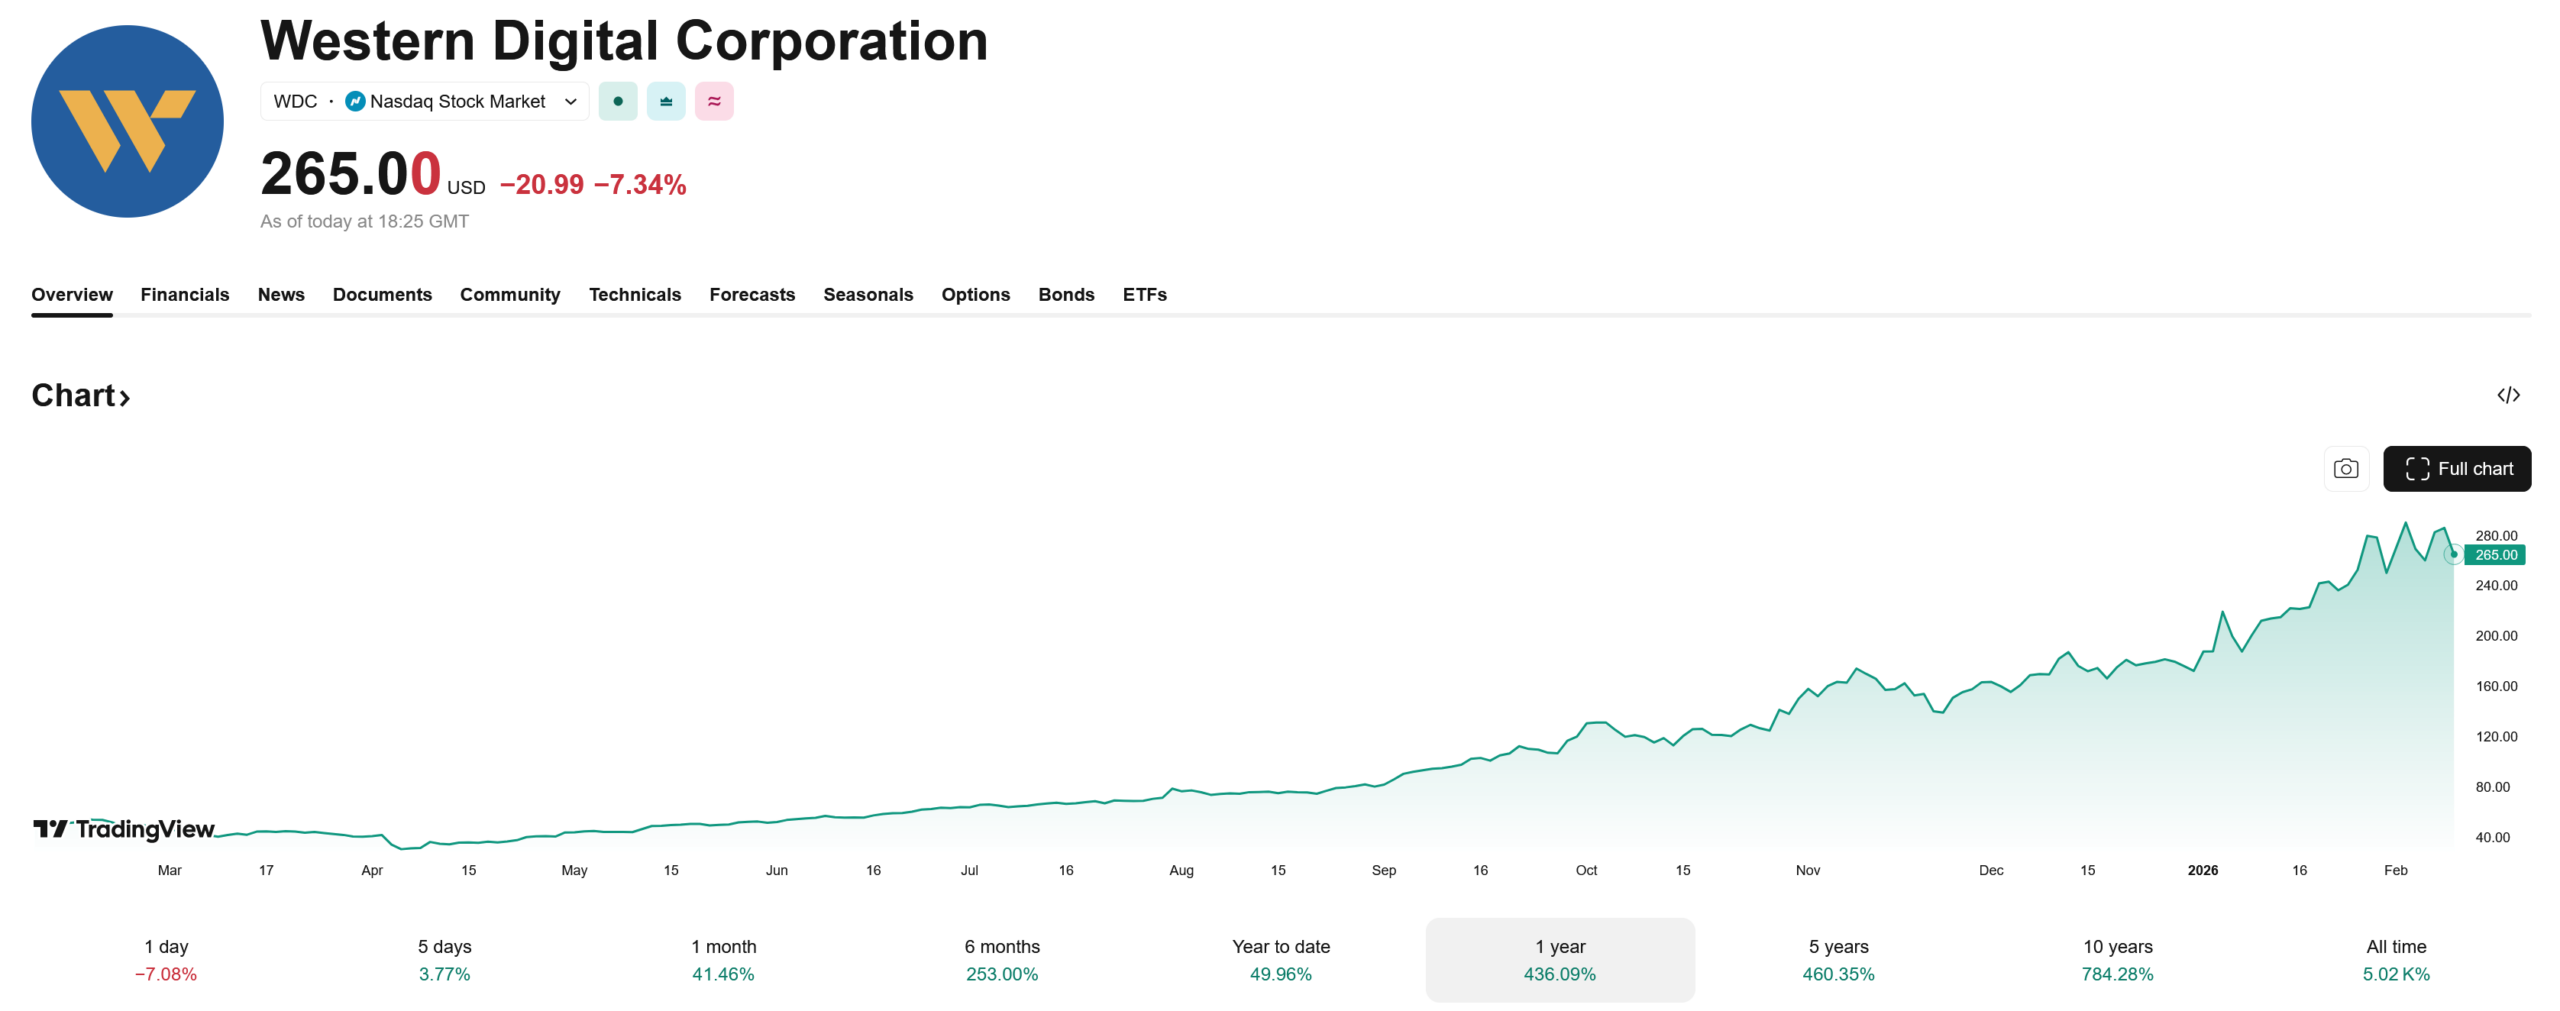Viewport: 2560px width, 1011px height.
Task: Select the 1 year range
Action: [x=1560, y=959]
